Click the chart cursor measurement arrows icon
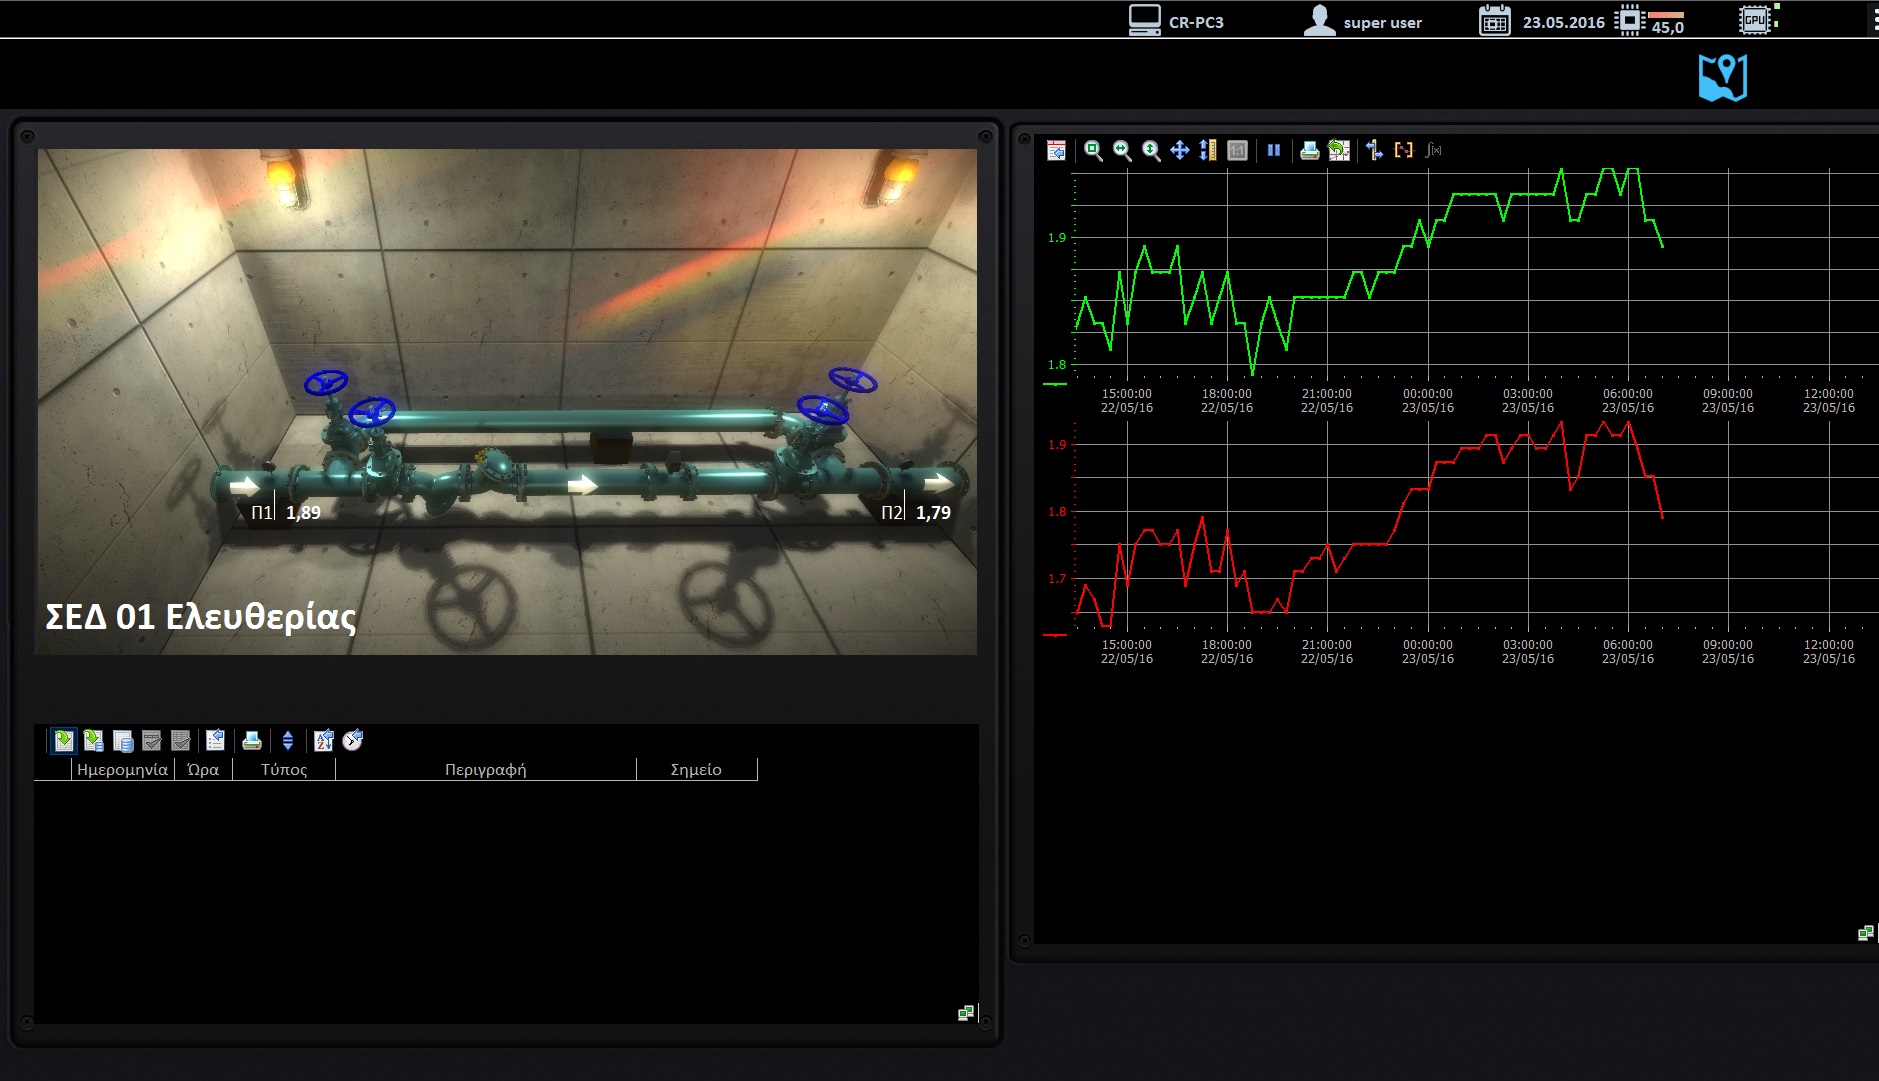The image size is (1879, 1081). pos(1375,151)
